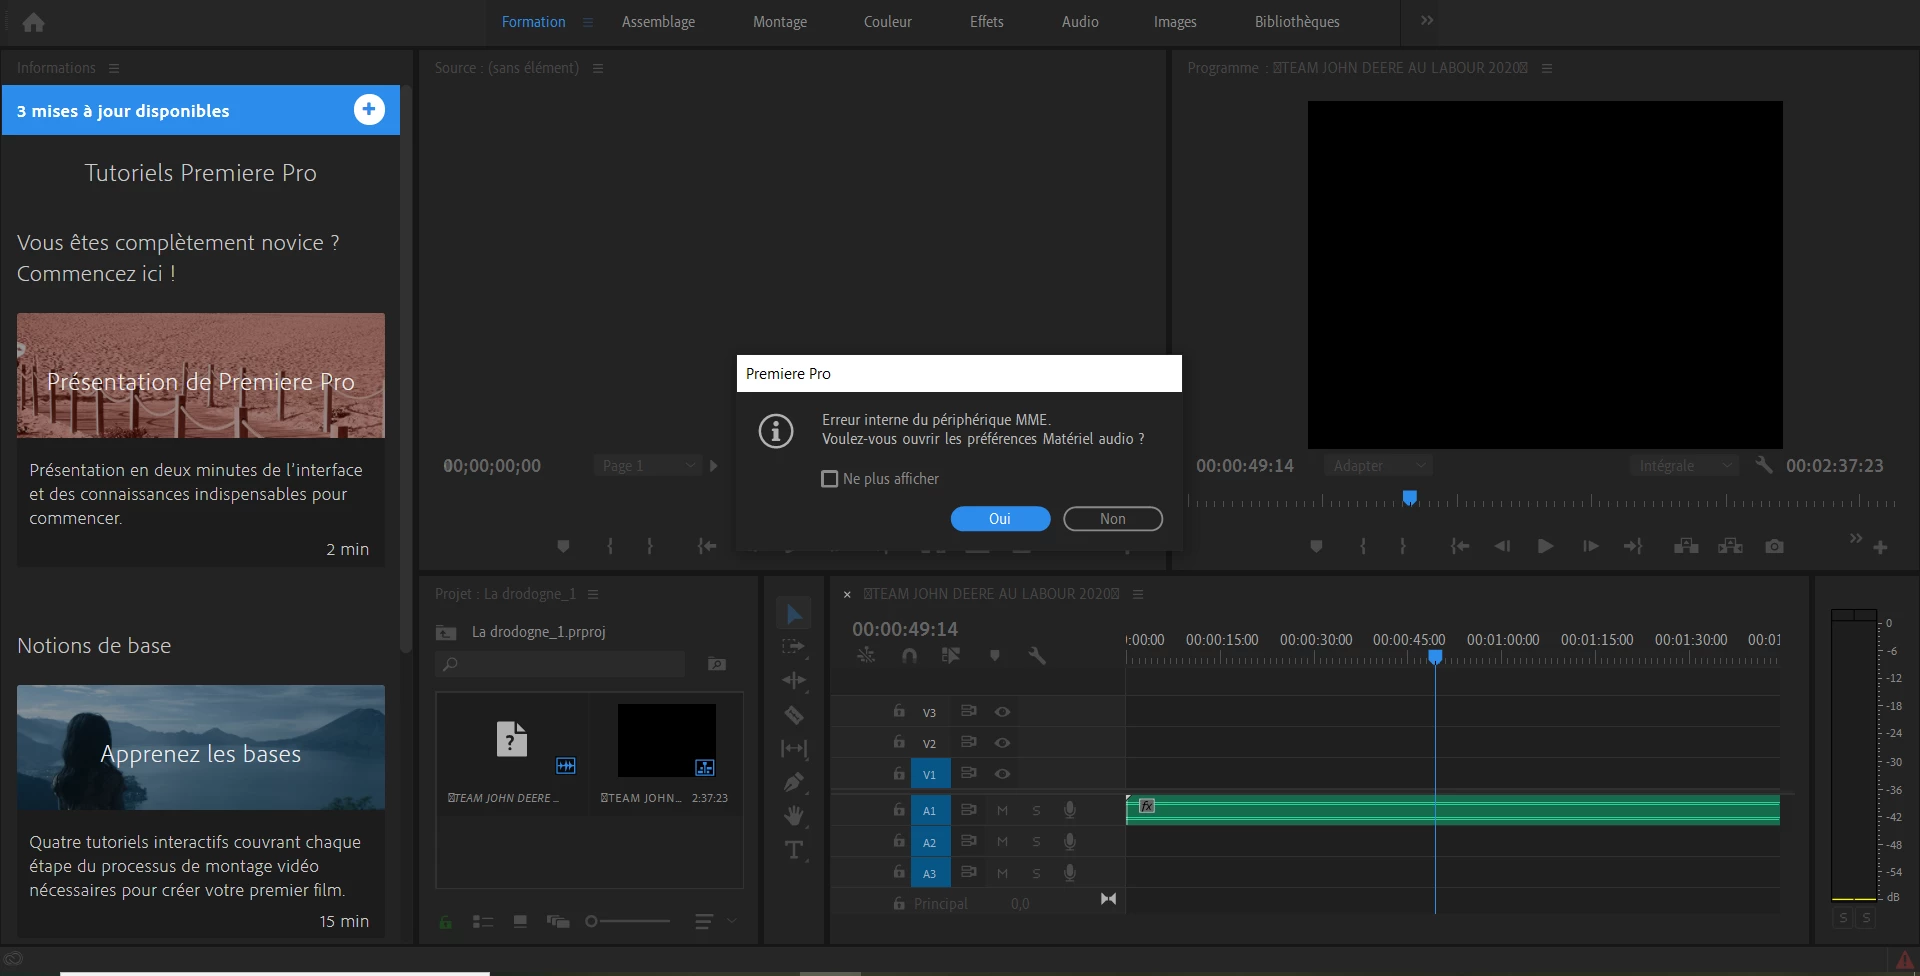This screenshot has height=976, width=1920.
Task: Toggle linked selection in the timeline
Action: (951, 656)
